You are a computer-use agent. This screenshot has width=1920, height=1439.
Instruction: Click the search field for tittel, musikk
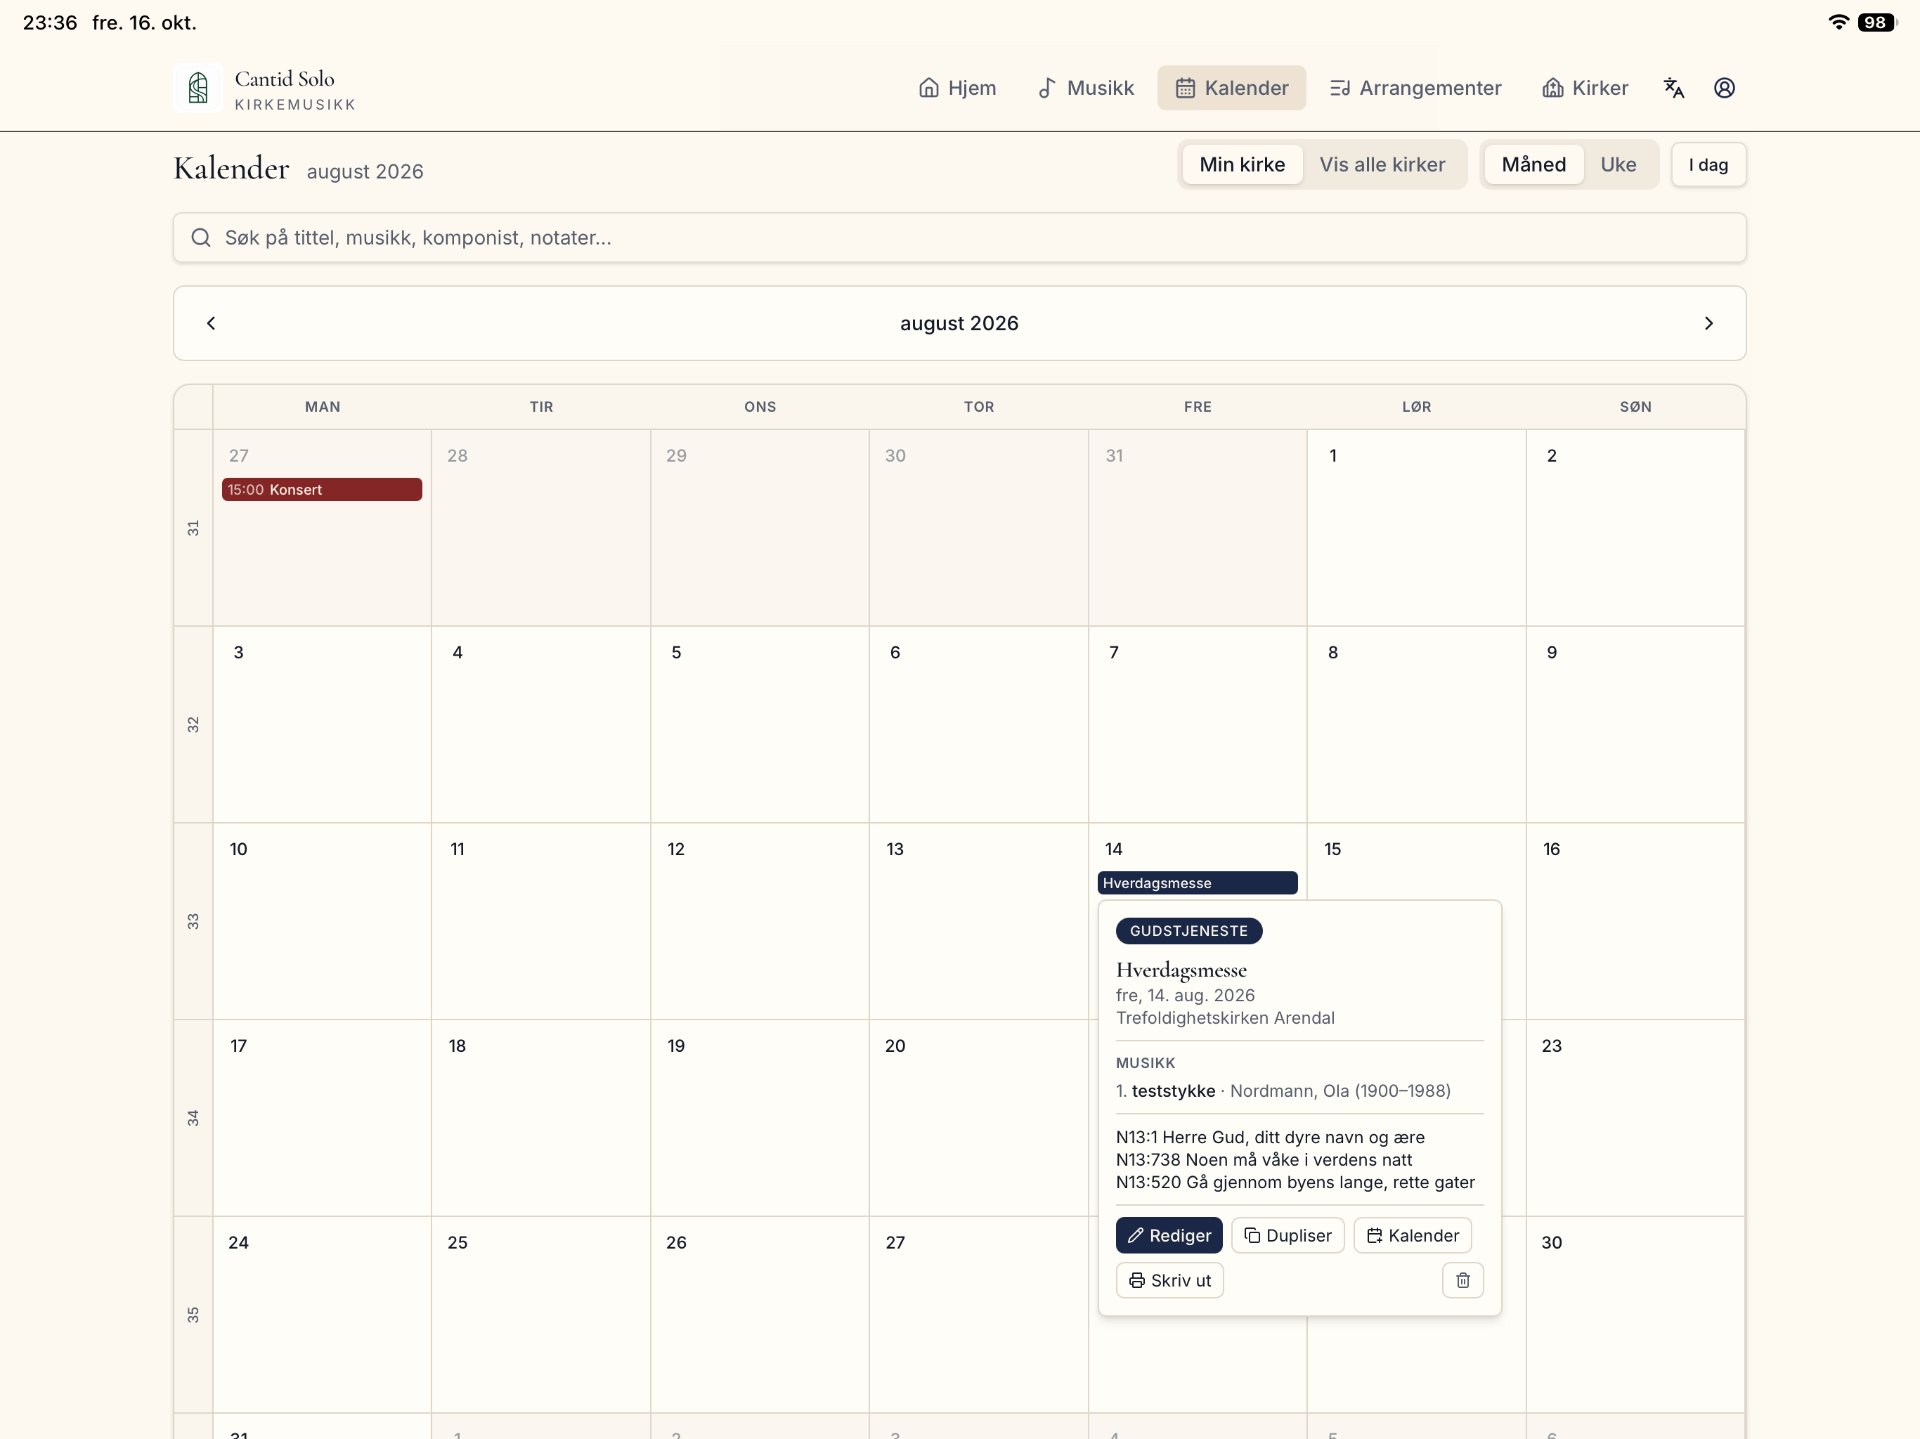(x=959, y=238)
